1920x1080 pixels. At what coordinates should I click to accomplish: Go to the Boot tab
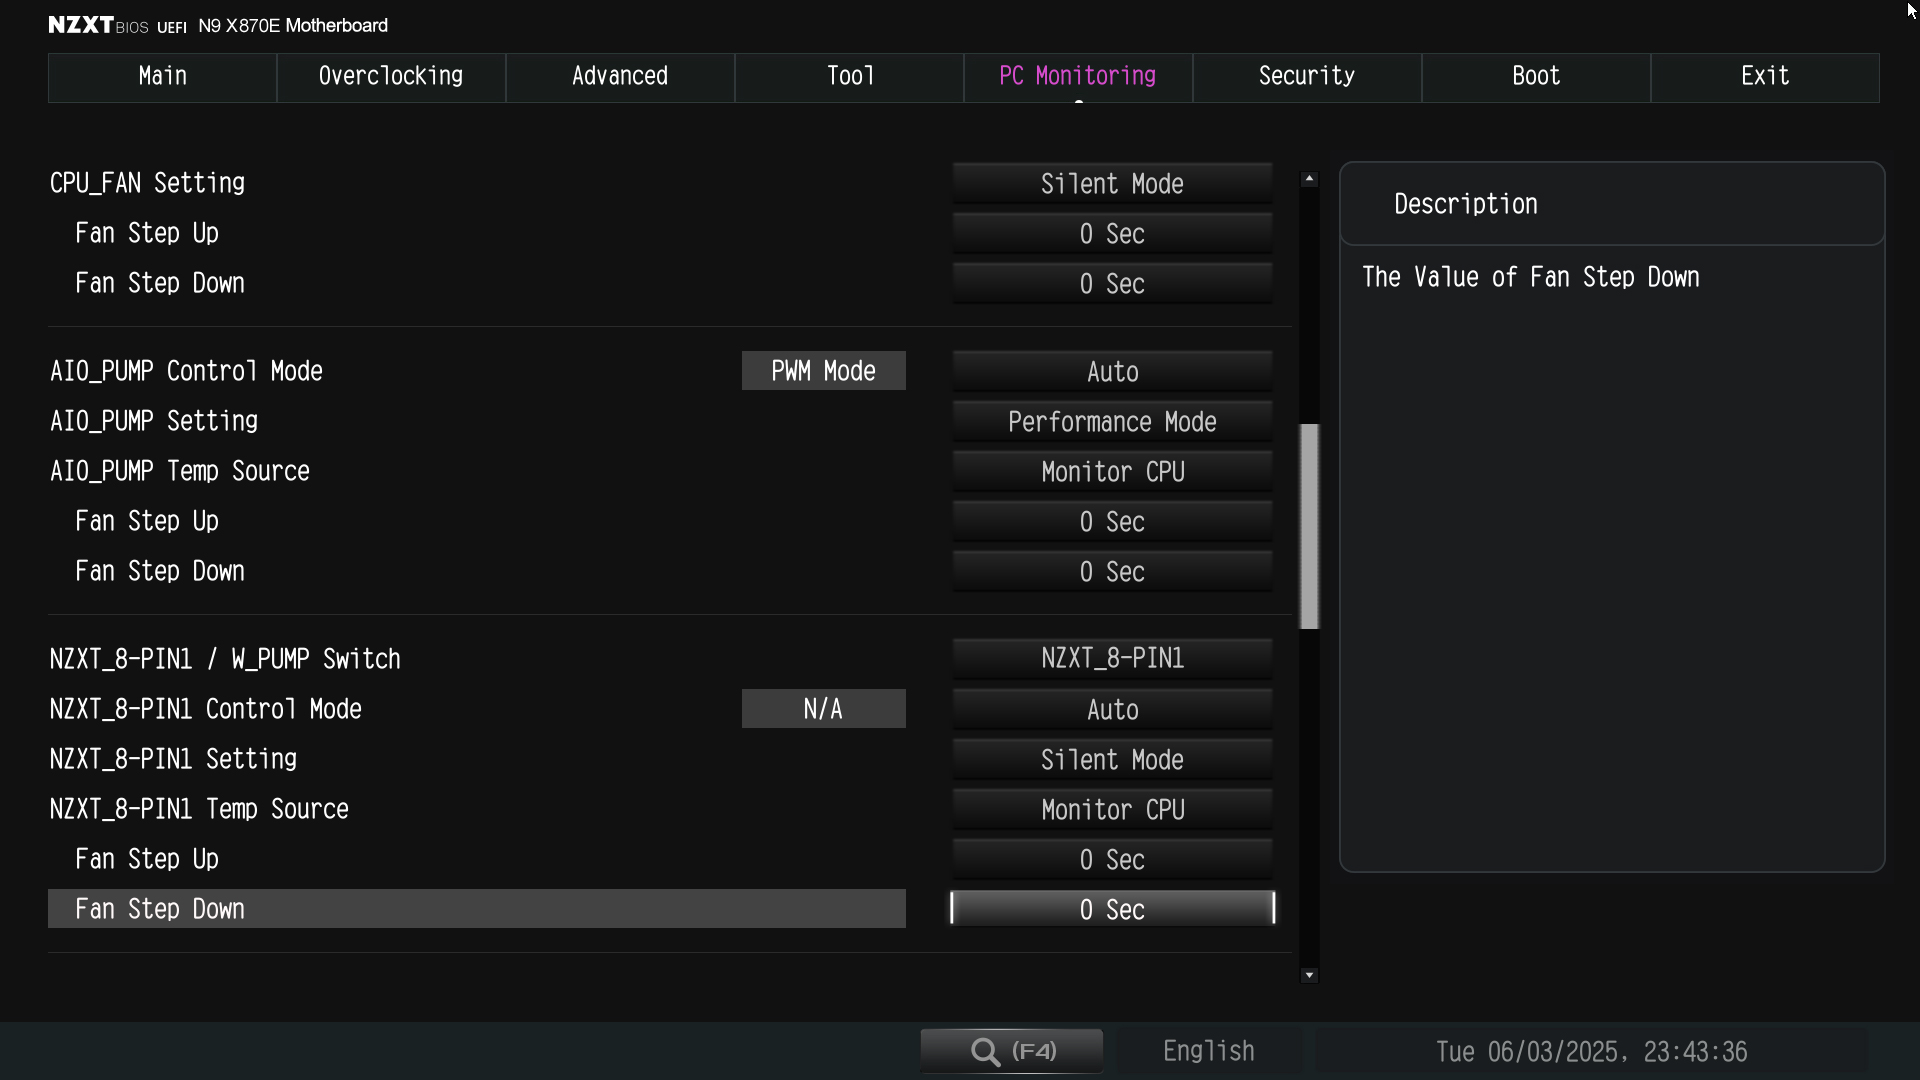1535,77
